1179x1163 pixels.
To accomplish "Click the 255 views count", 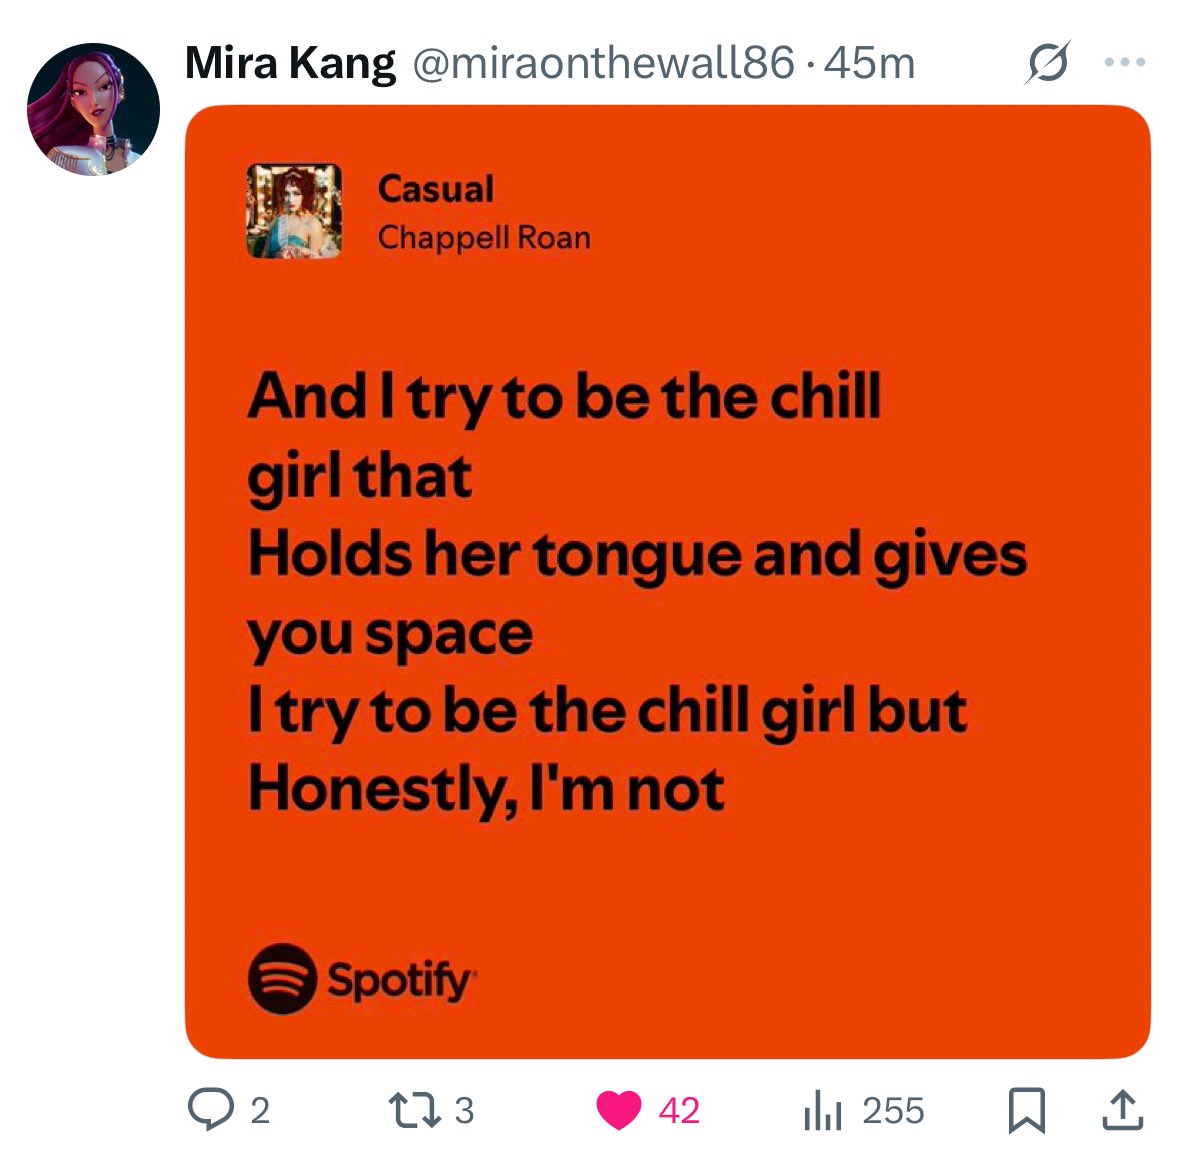I will [x=893, y=1110].
